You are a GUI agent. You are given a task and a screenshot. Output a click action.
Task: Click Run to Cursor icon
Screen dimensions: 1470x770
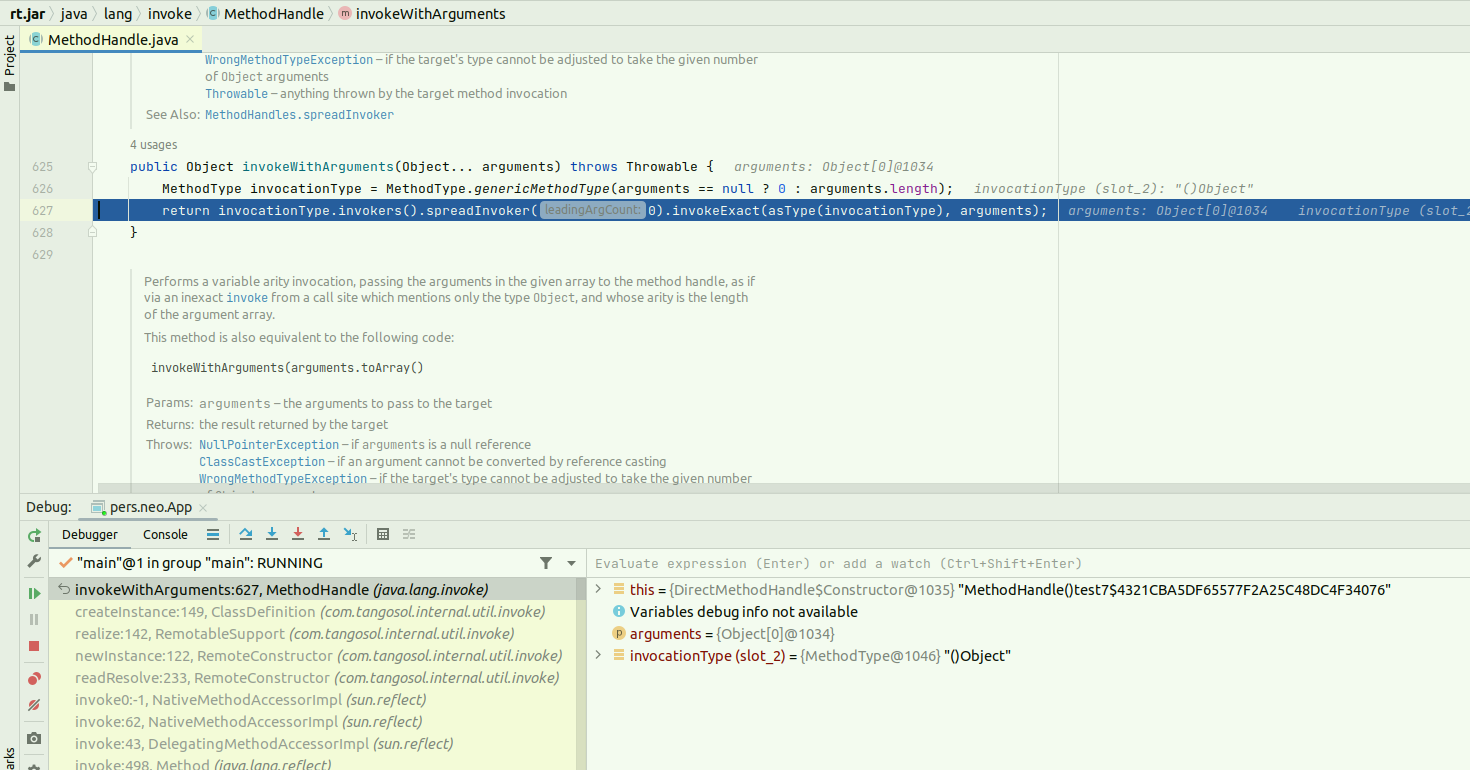tap(350, 535)
